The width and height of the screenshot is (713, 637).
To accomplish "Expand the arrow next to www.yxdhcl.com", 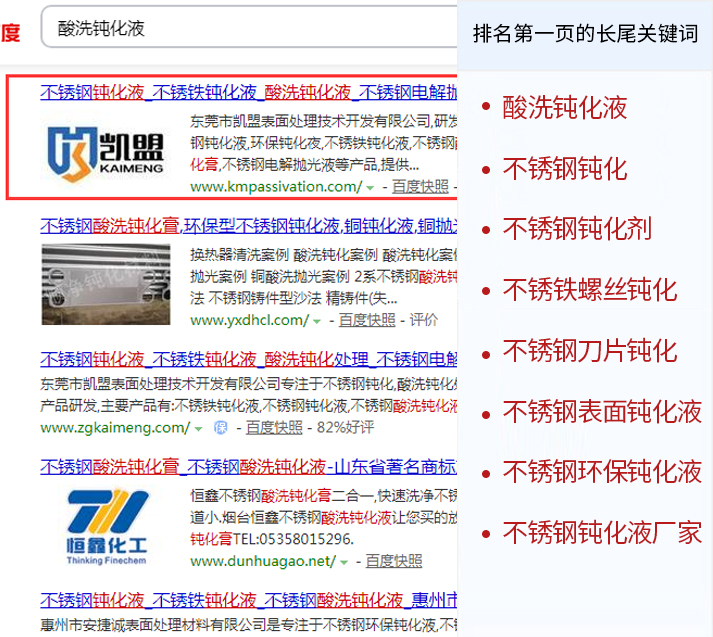I will [x=317, y=321].
